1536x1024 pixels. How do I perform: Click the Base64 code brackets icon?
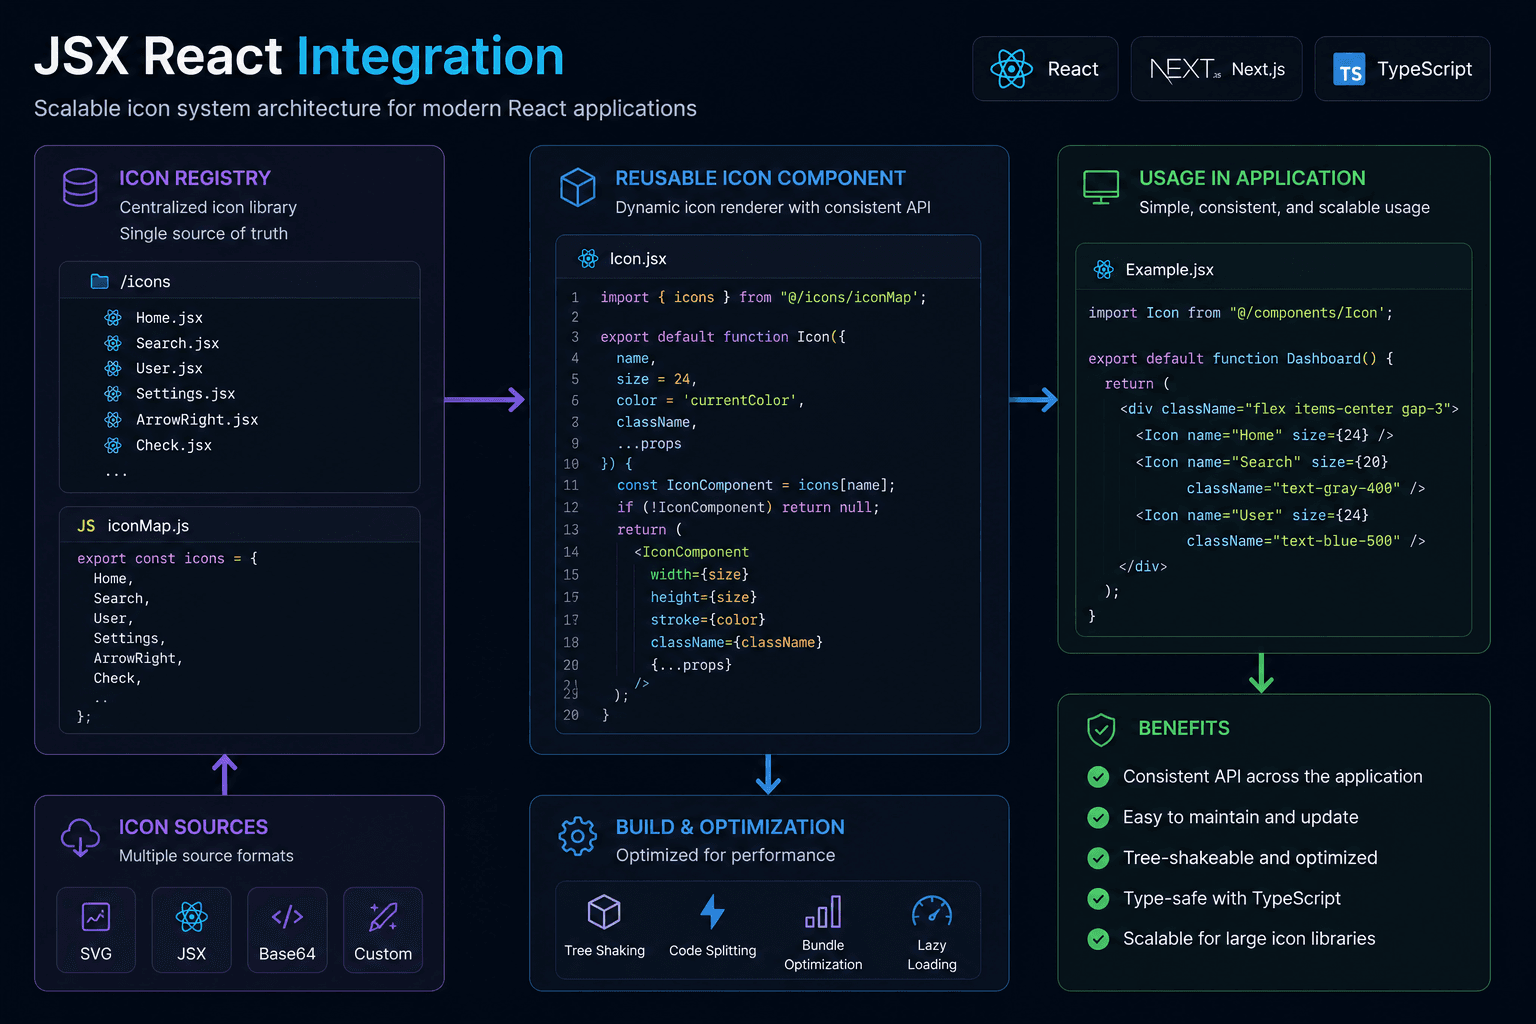tap(287, 916)
